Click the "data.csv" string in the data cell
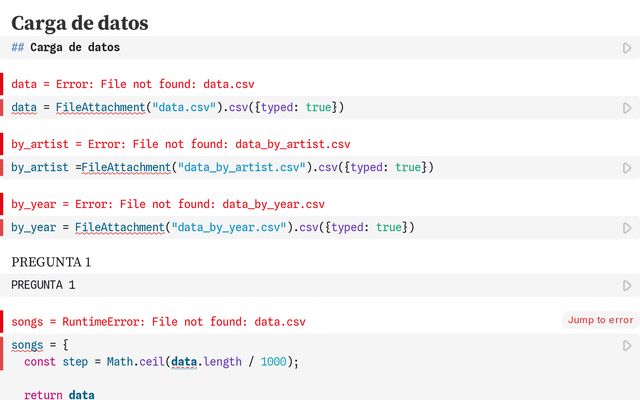 click(x=184, y=107)
